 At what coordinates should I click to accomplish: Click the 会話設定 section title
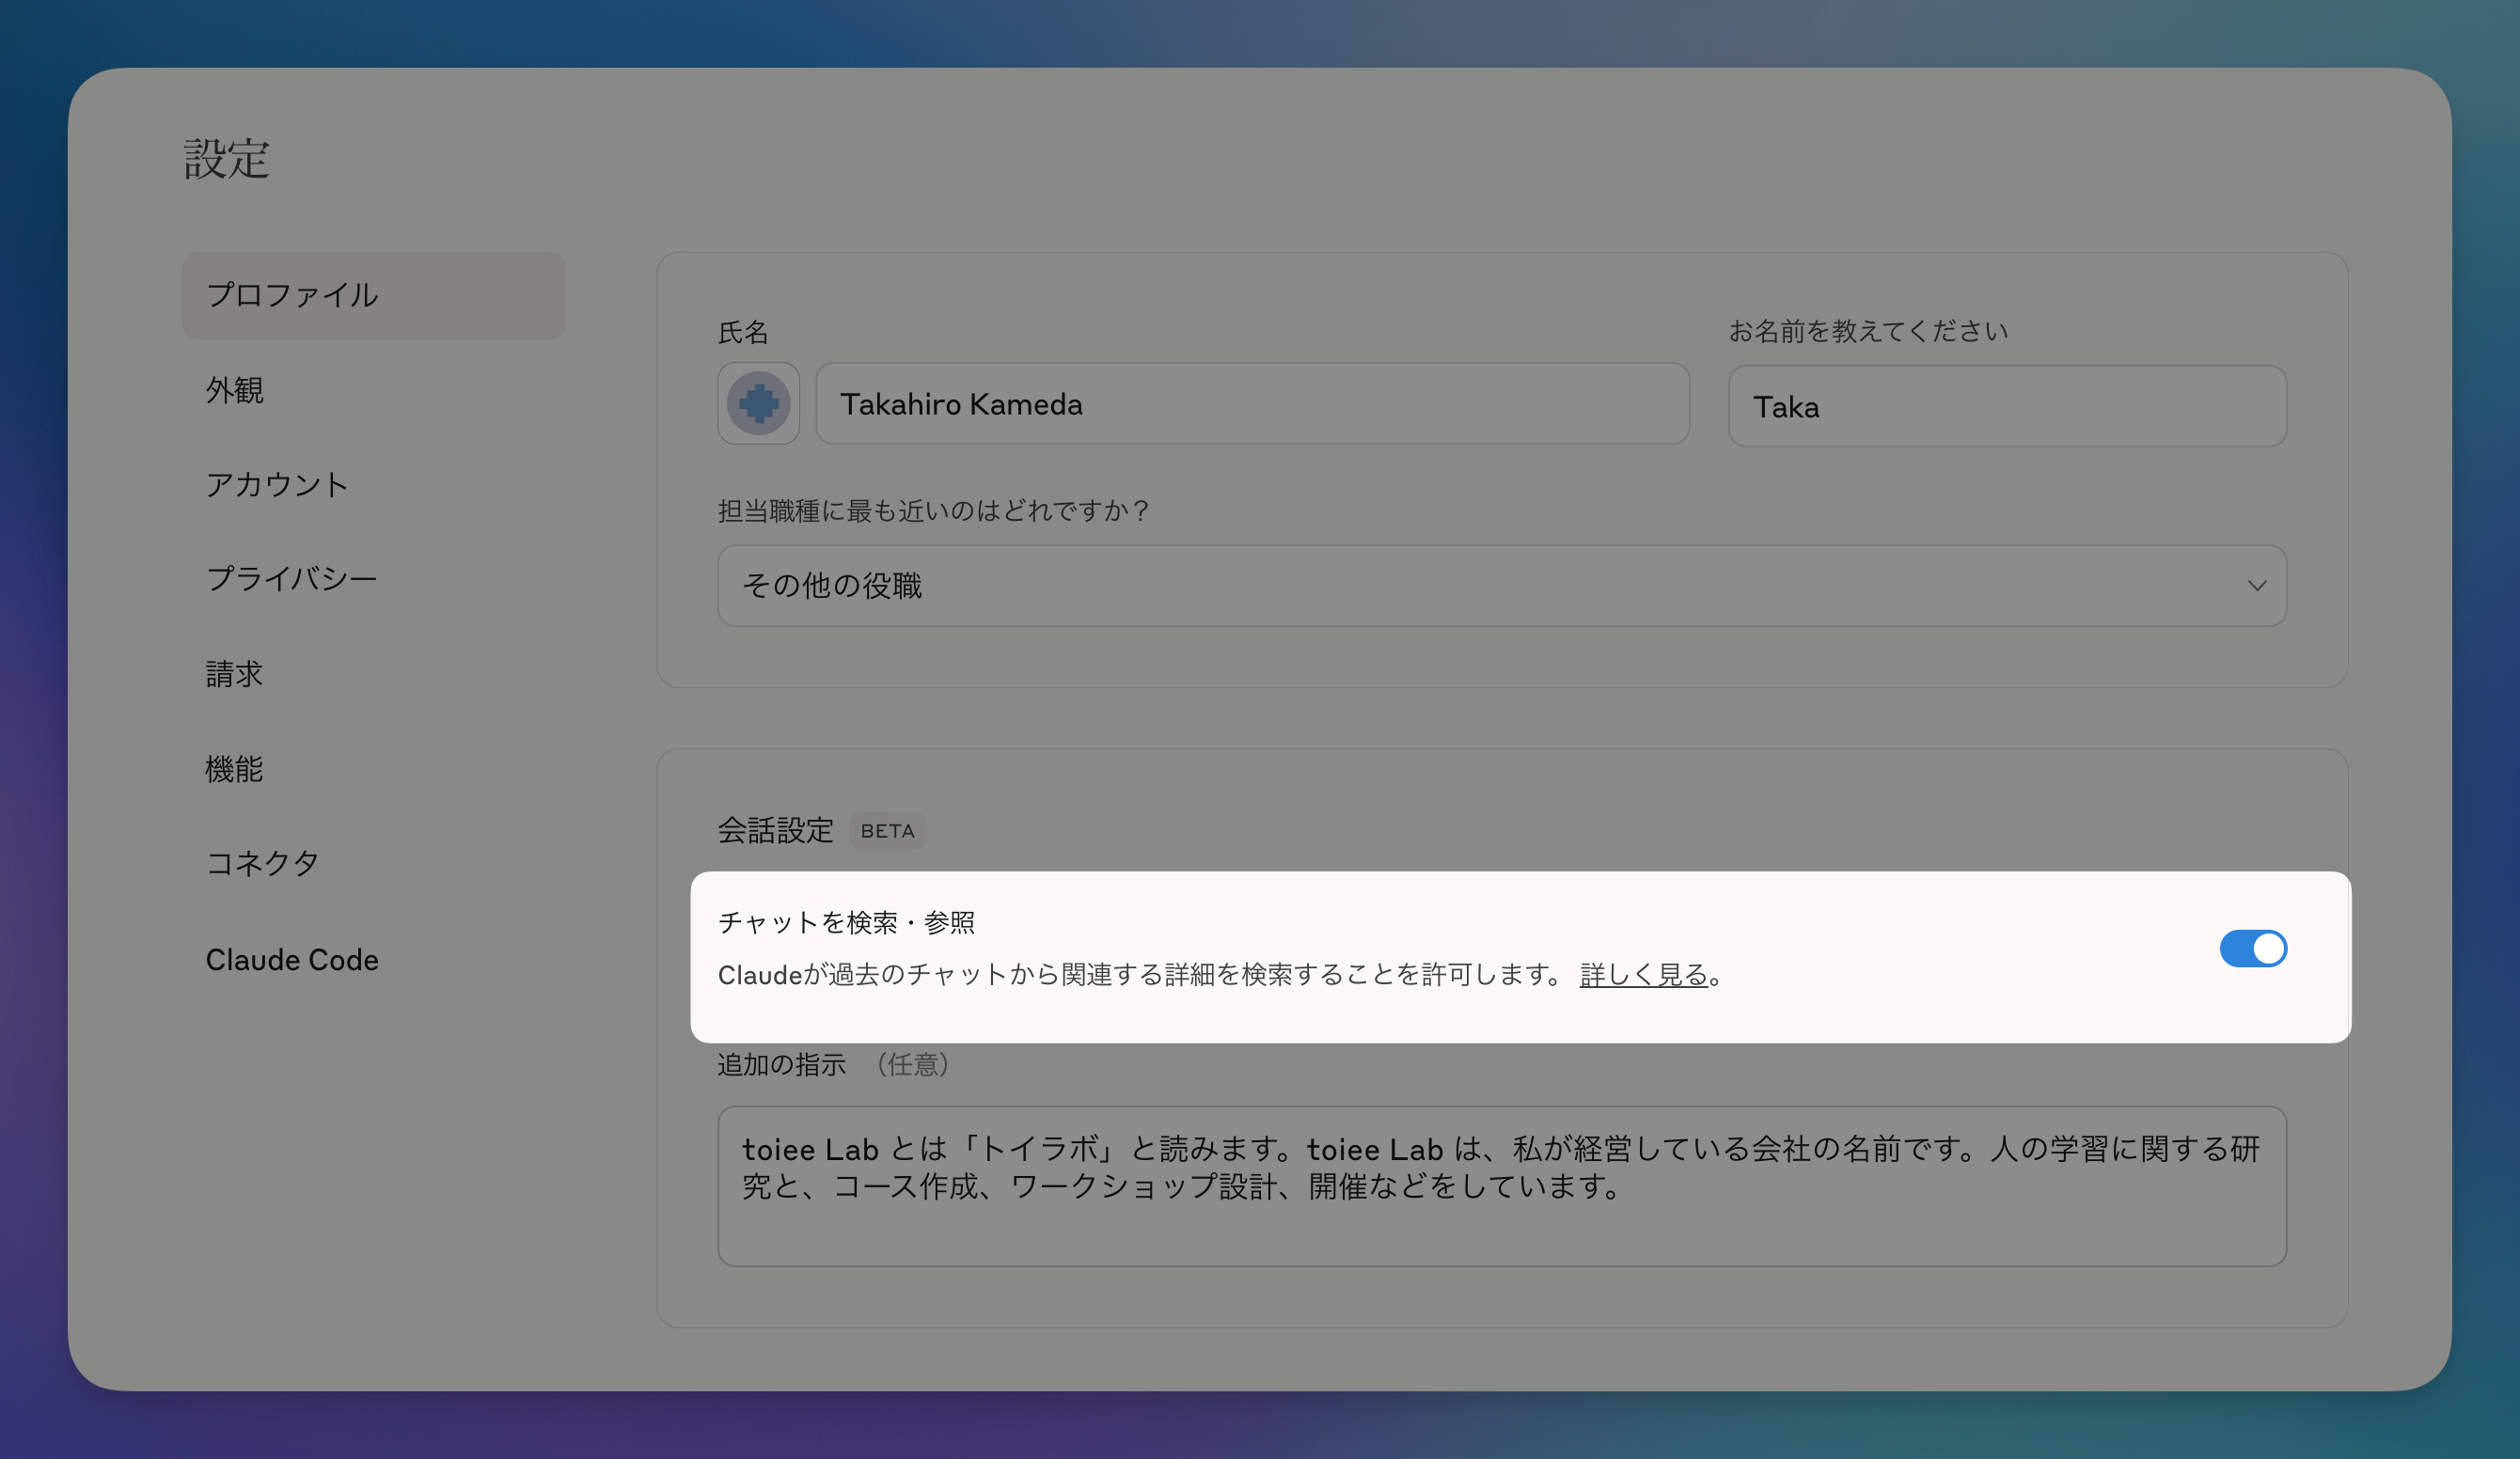click(775, 830)
